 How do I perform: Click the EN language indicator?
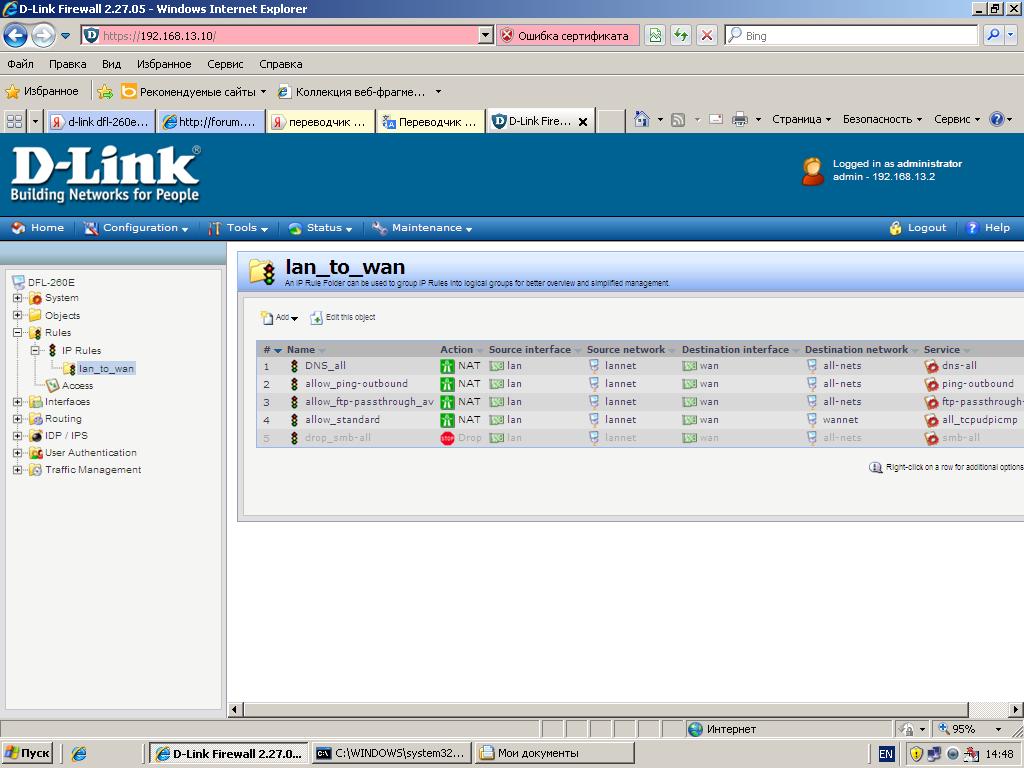886,754
